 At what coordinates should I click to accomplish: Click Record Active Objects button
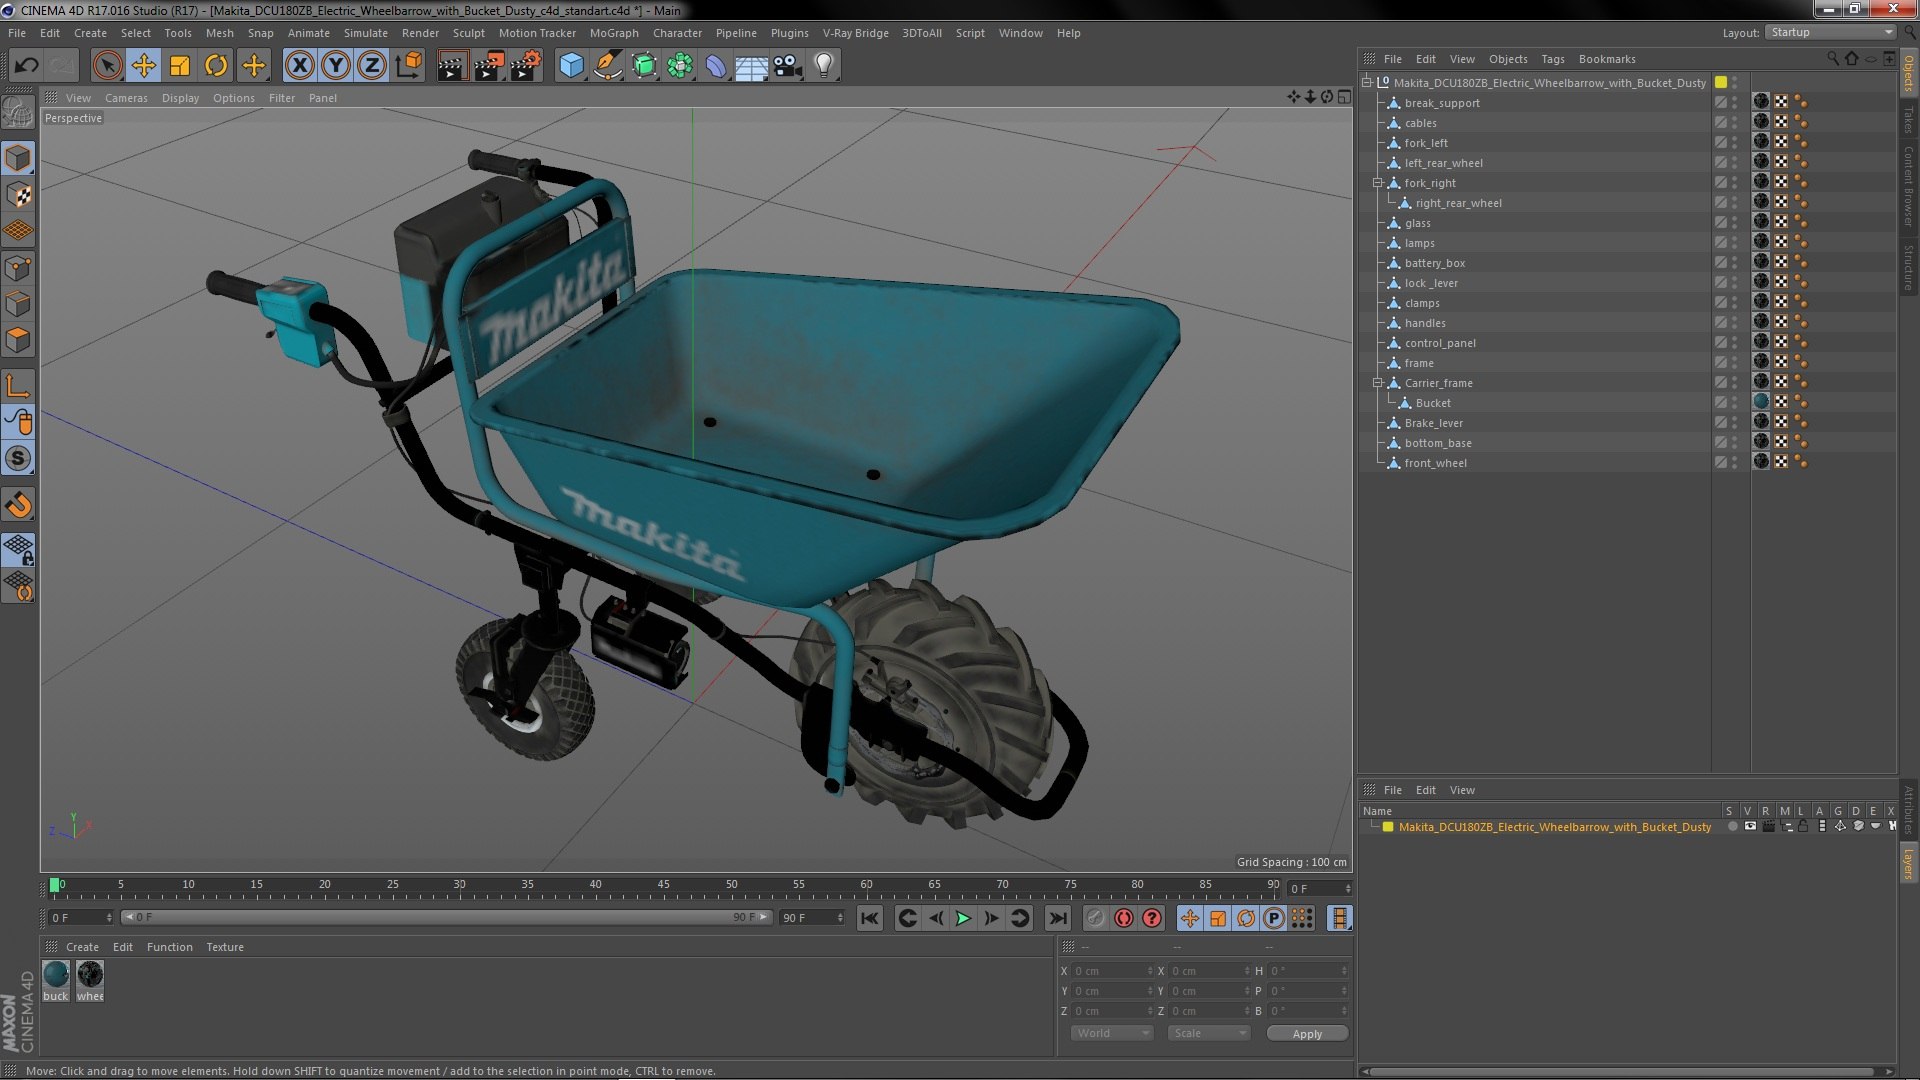[1096, 918]
